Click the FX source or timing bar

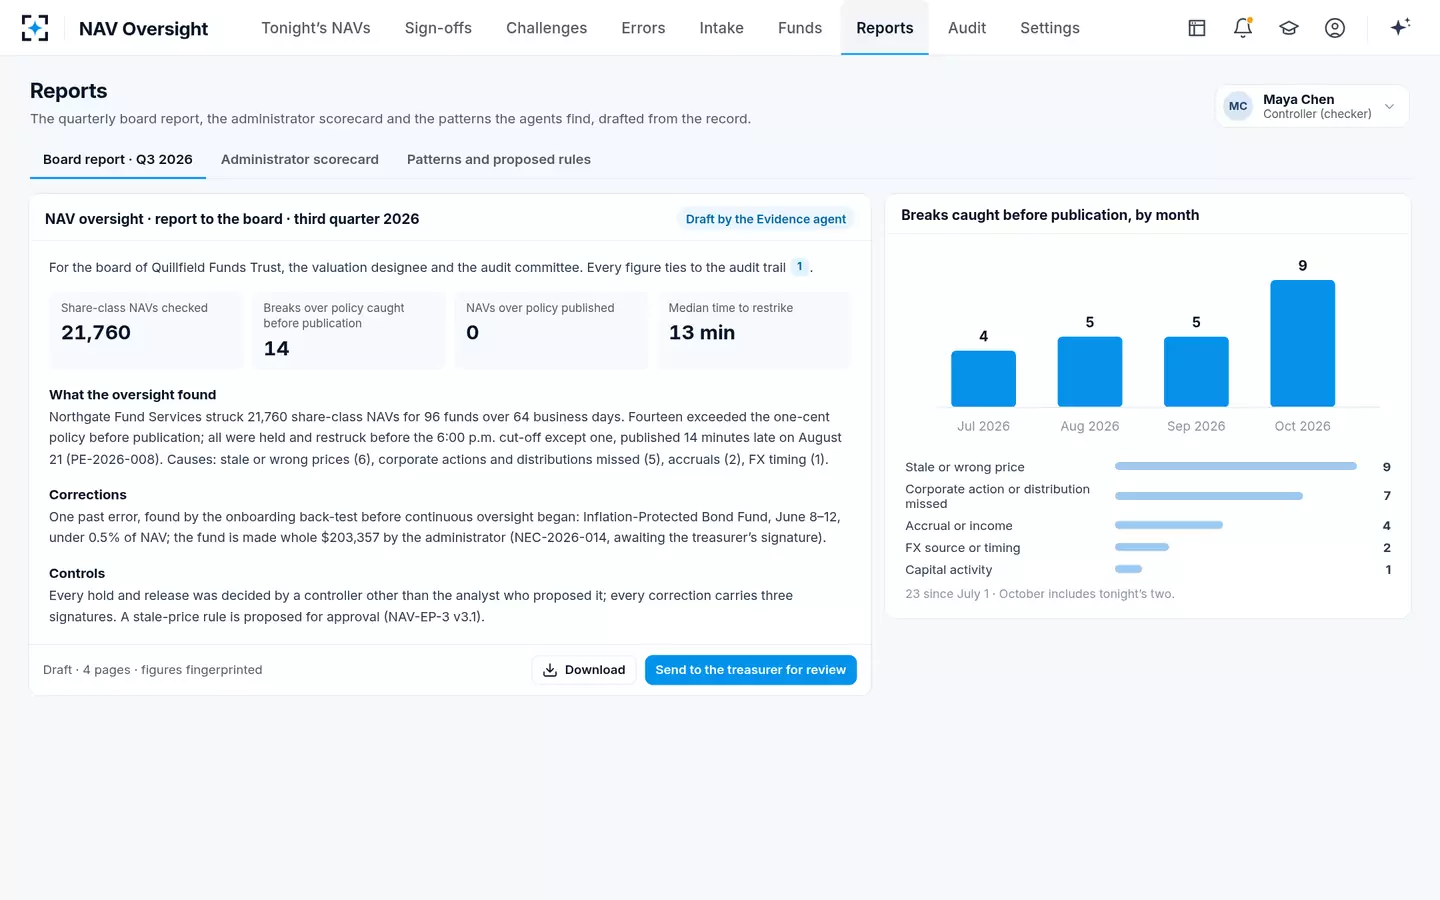tap(1142, 547)
